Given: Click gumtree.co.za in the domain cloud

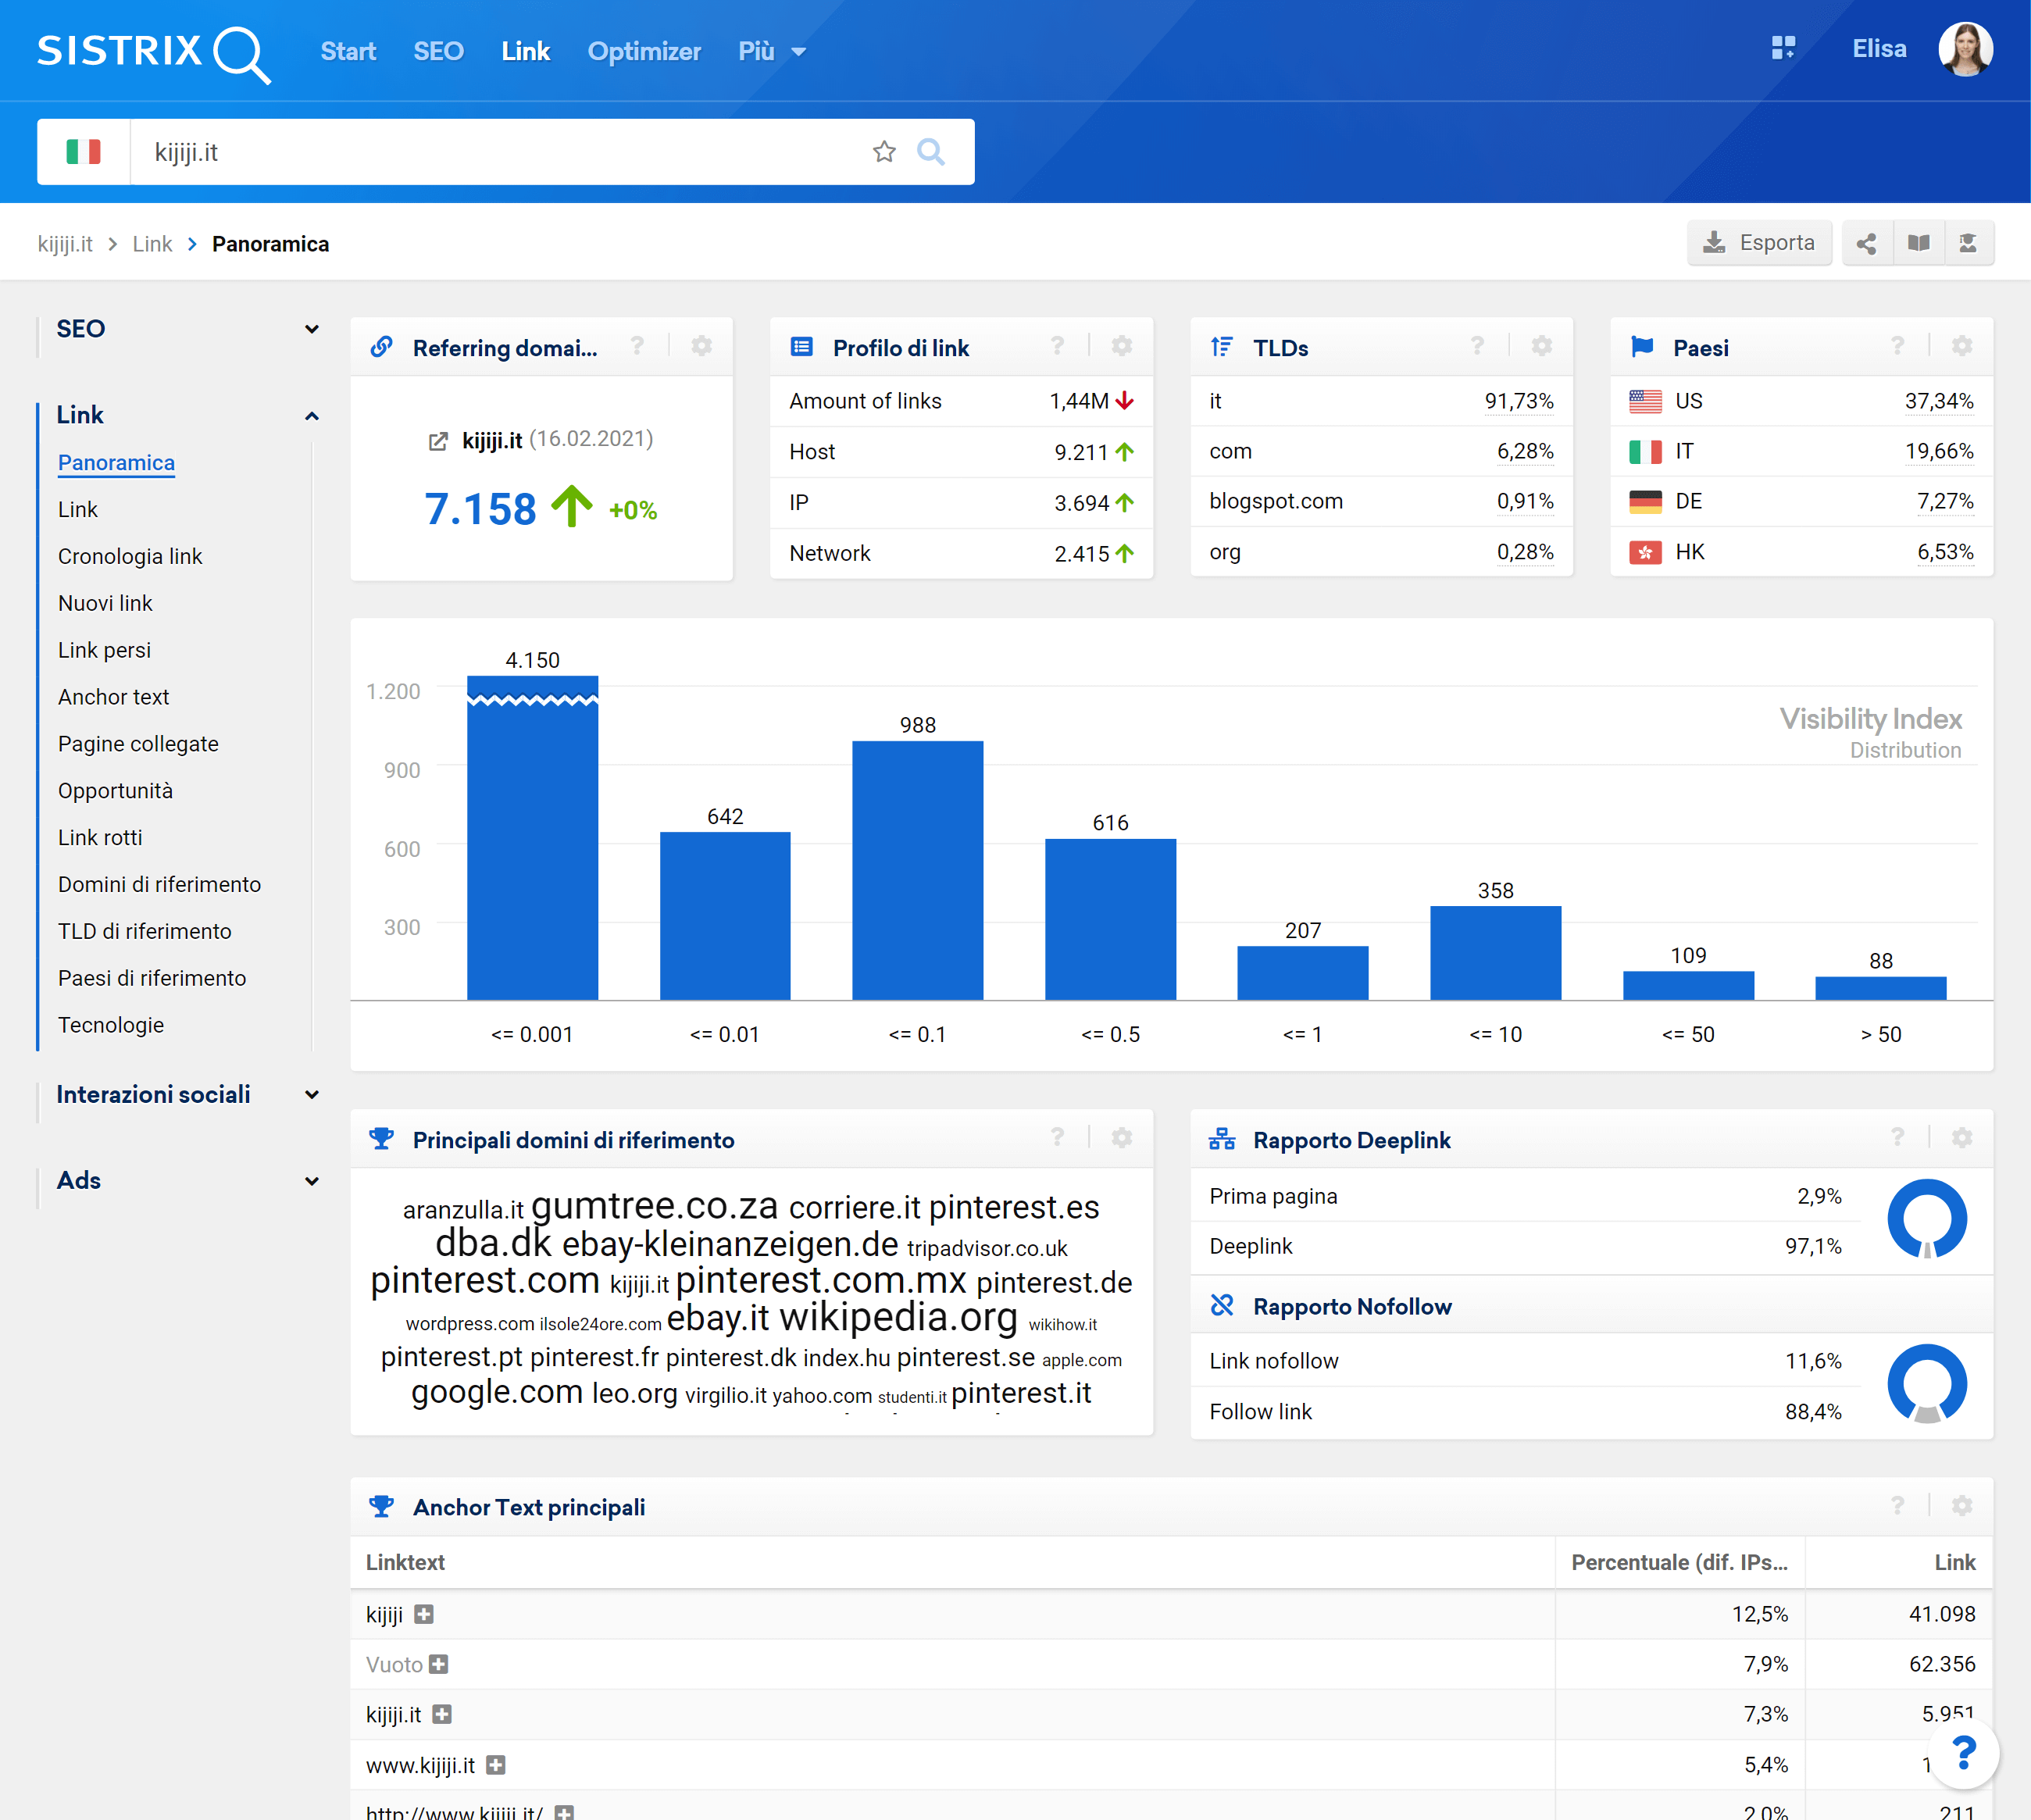Looking at the screenshot, I should coord(654,1205).
